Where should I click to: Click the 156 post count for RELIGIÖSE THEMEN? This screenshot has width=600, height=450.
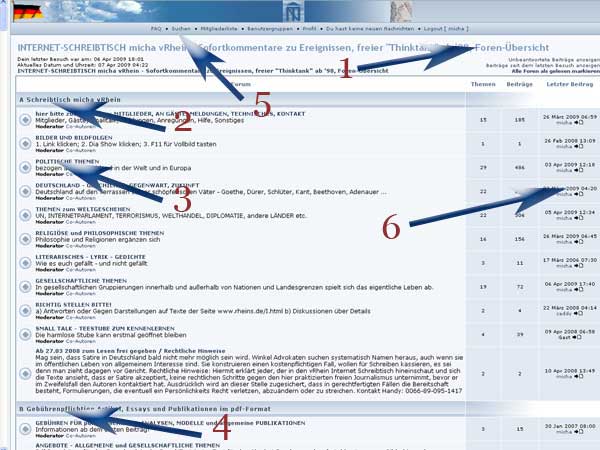tap(520, 239)
